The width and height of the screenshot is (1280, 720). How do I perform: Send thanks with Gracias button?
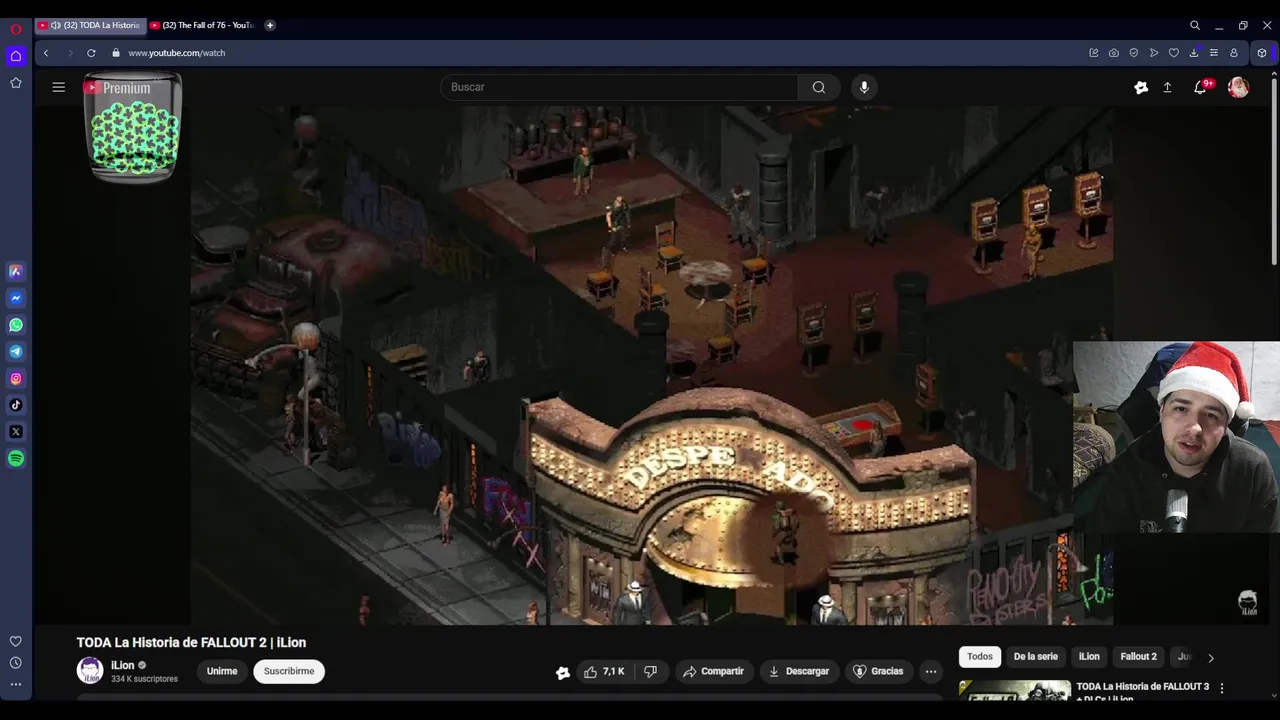coord(878,671)
